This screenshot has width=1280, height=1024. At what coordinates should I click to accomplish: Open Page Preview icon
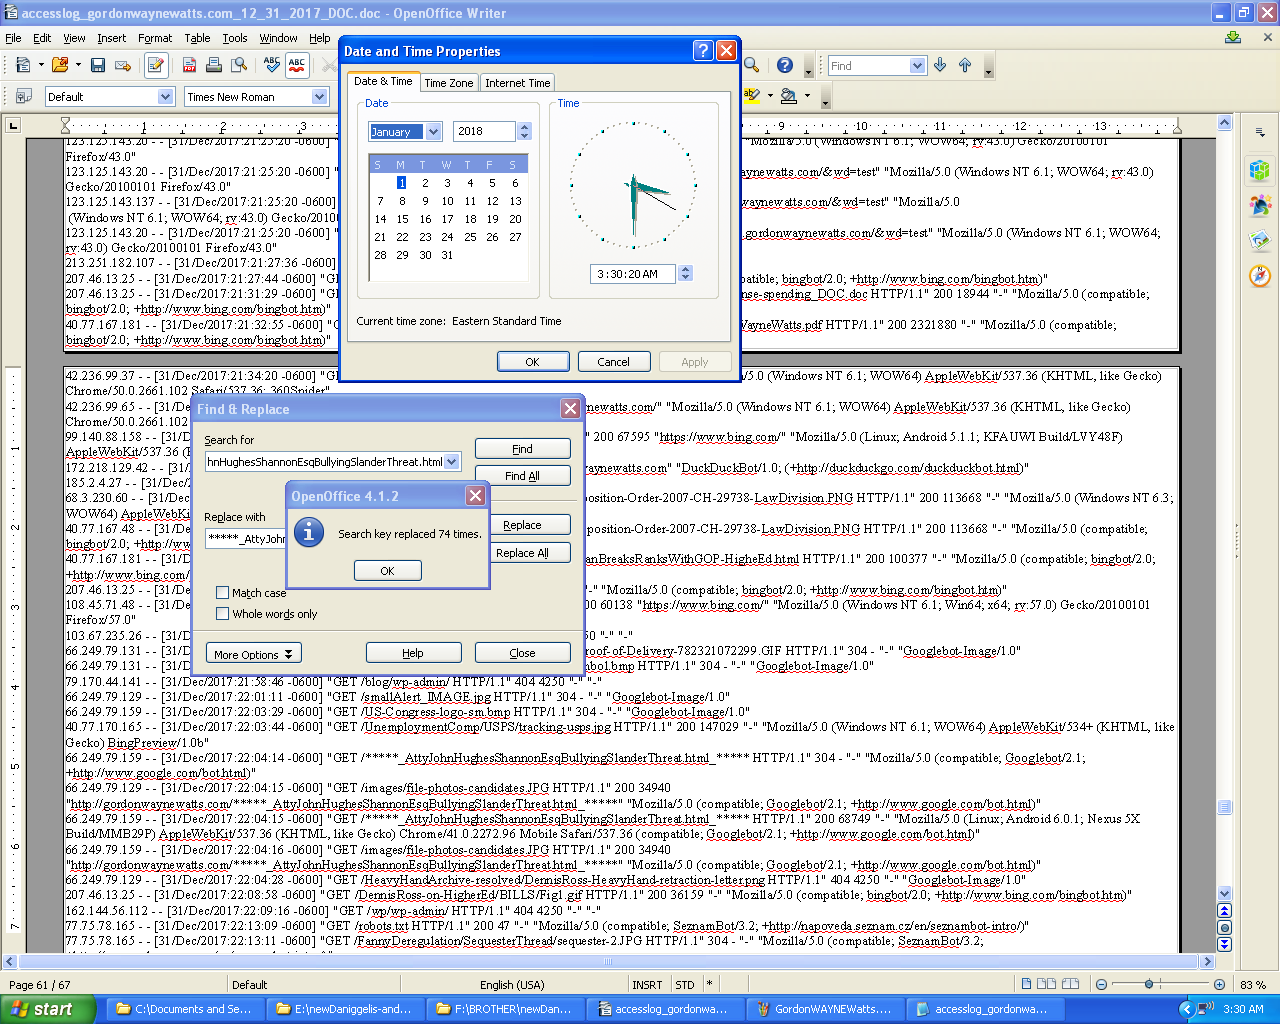pyautogui.click(x=239, y=65)
